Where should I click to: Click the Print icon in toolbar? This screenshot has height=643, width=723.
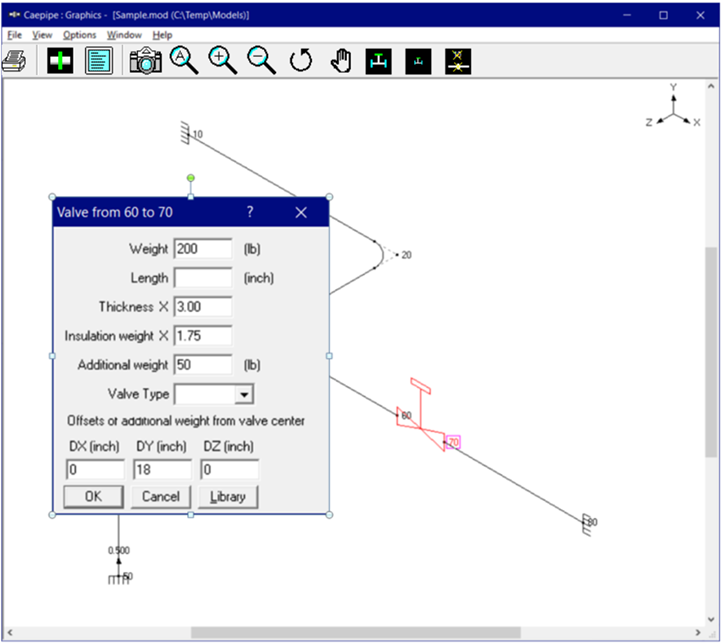click(x=14, y=61)
